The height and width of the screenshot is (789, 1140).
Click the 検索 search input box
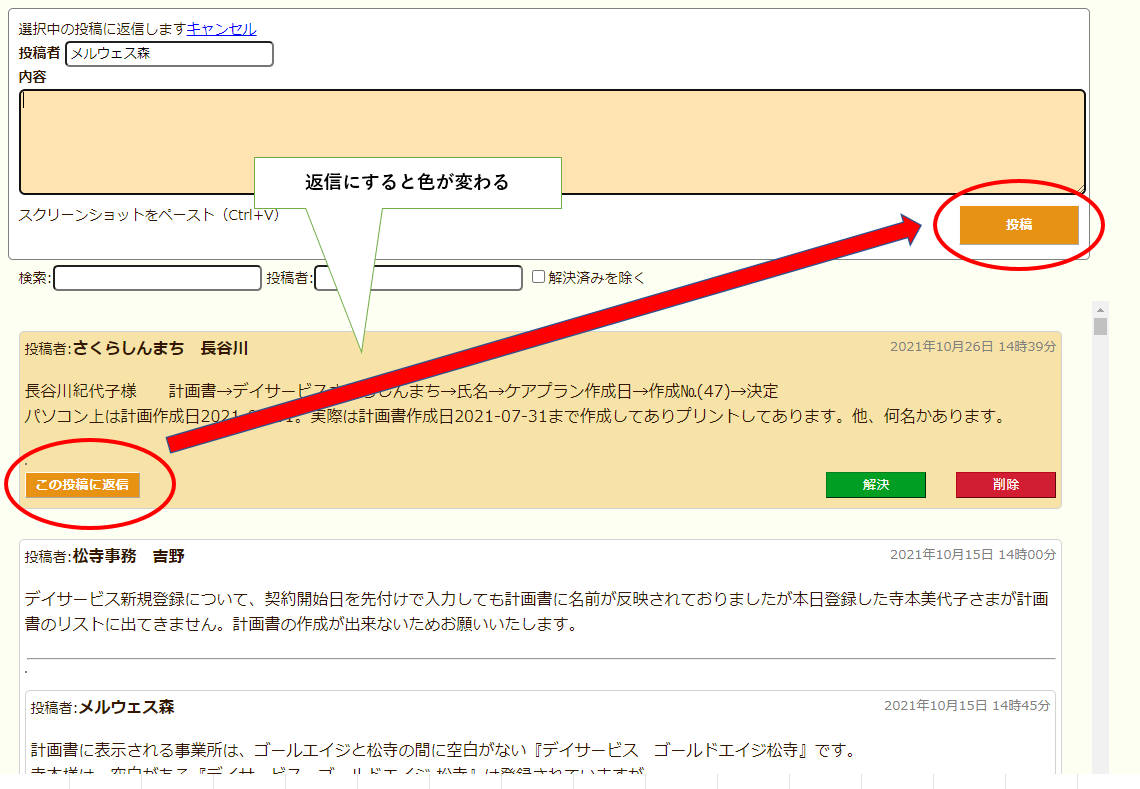pyautogui.click(x=157, y=278)
